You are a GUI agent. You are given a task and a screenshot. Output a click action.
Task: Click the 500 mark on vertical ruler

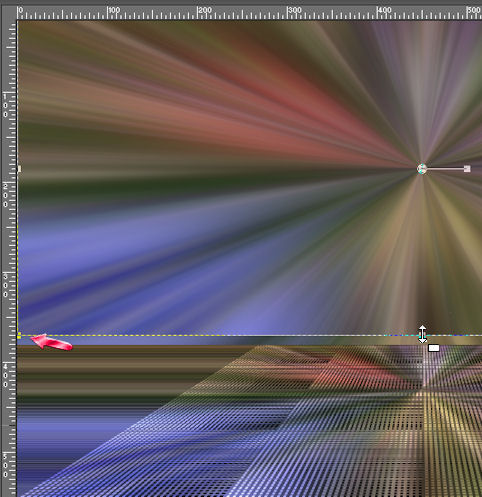(x=5, y=465)
